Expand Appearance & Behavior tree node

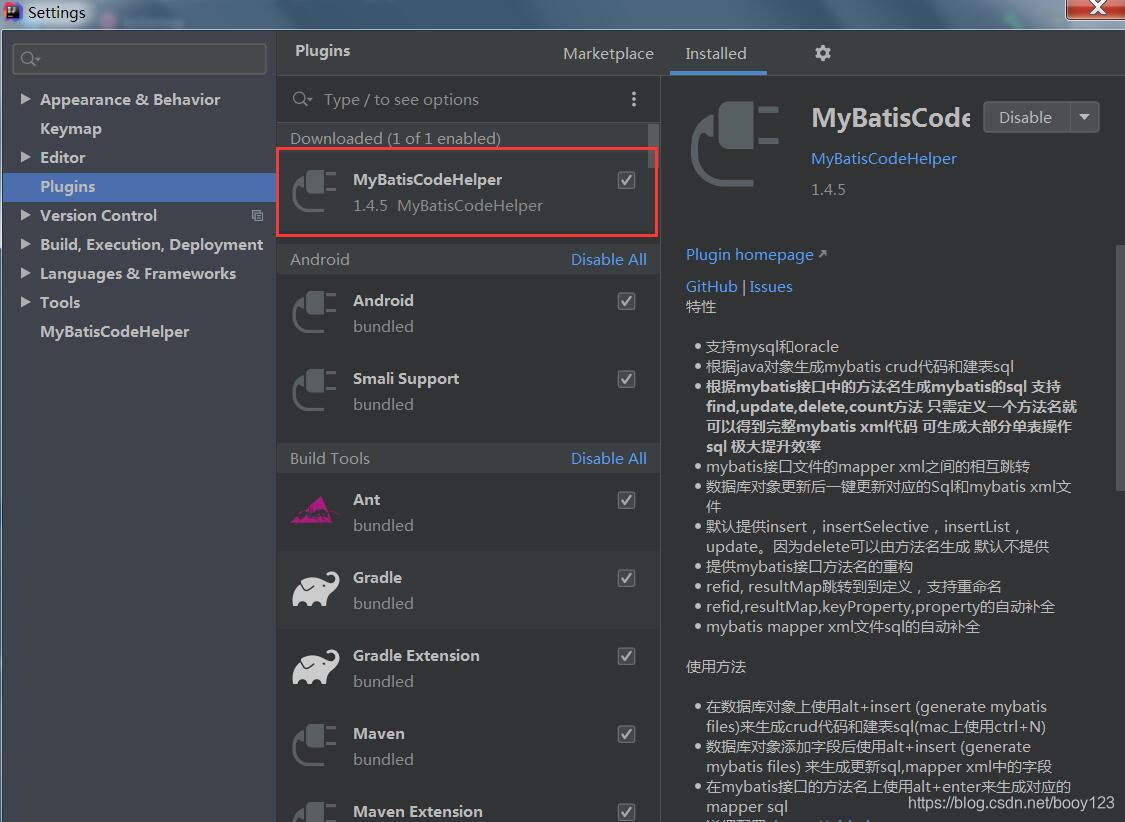(25, 99)
